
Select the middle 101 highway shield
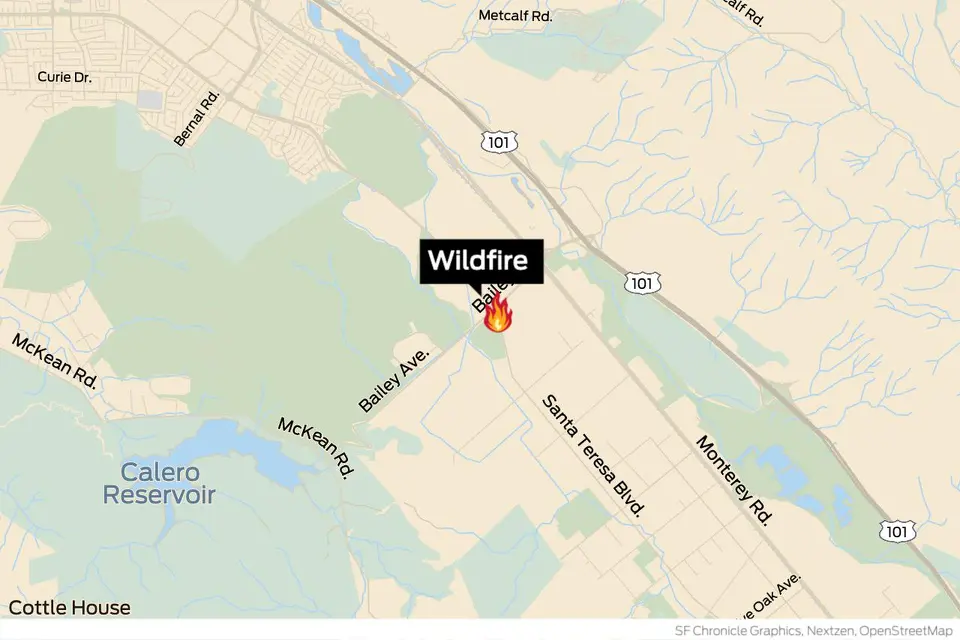(x=642, y=283)
